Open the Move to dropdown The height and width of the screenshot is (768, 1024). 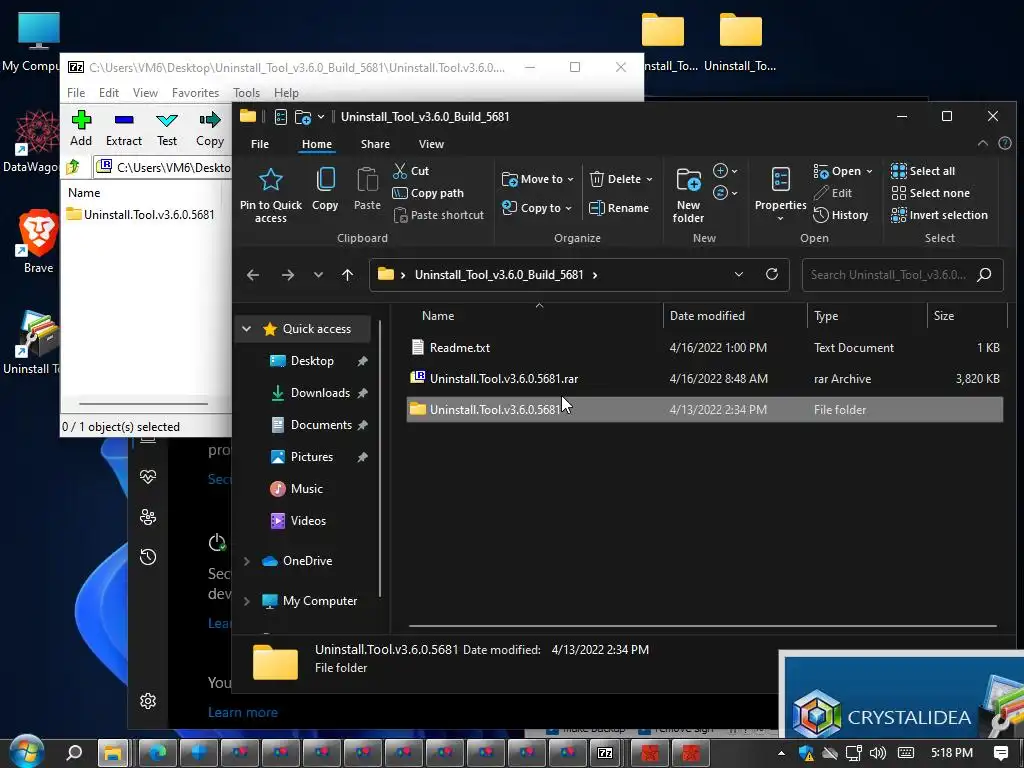pyautogui.click(x=537, y=179)
